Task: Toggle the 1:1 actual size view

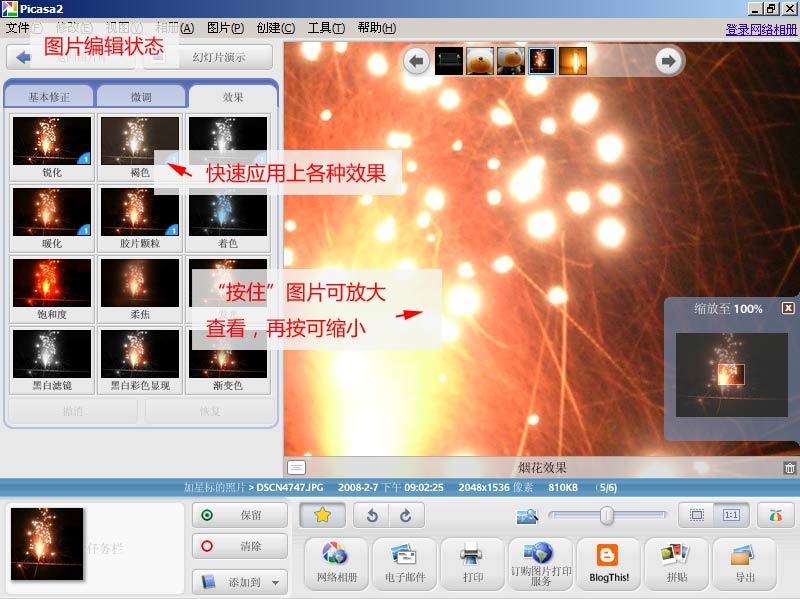Action: coord(731,515)
